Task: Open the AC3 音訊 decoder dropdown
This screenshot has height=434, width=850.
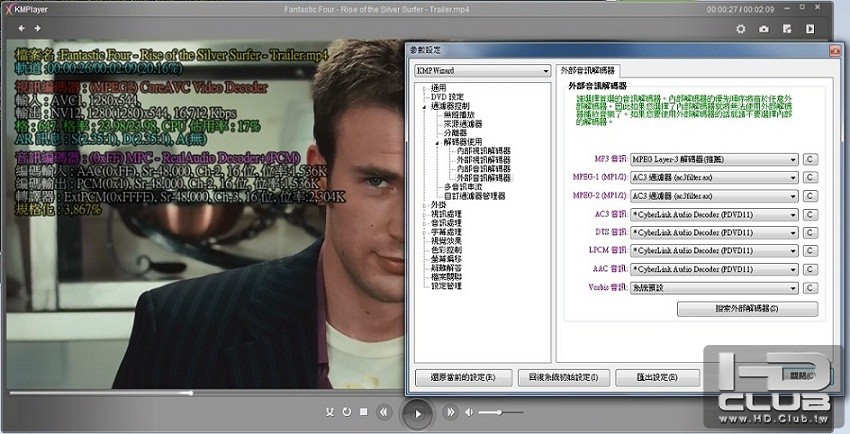Action: (714, 215)
